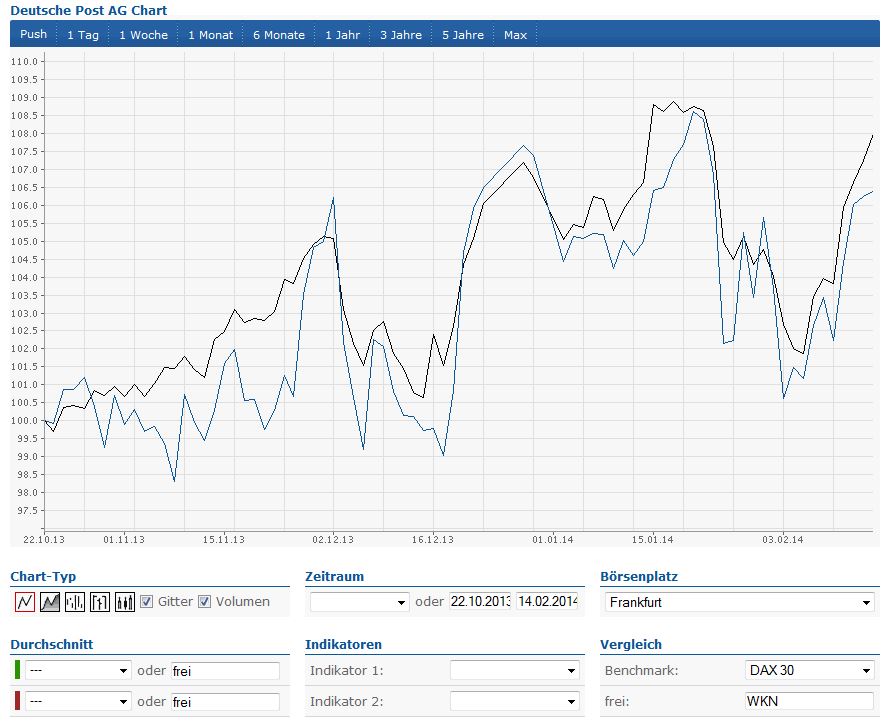Switch to the 1 Tag tab

[83, 34]
